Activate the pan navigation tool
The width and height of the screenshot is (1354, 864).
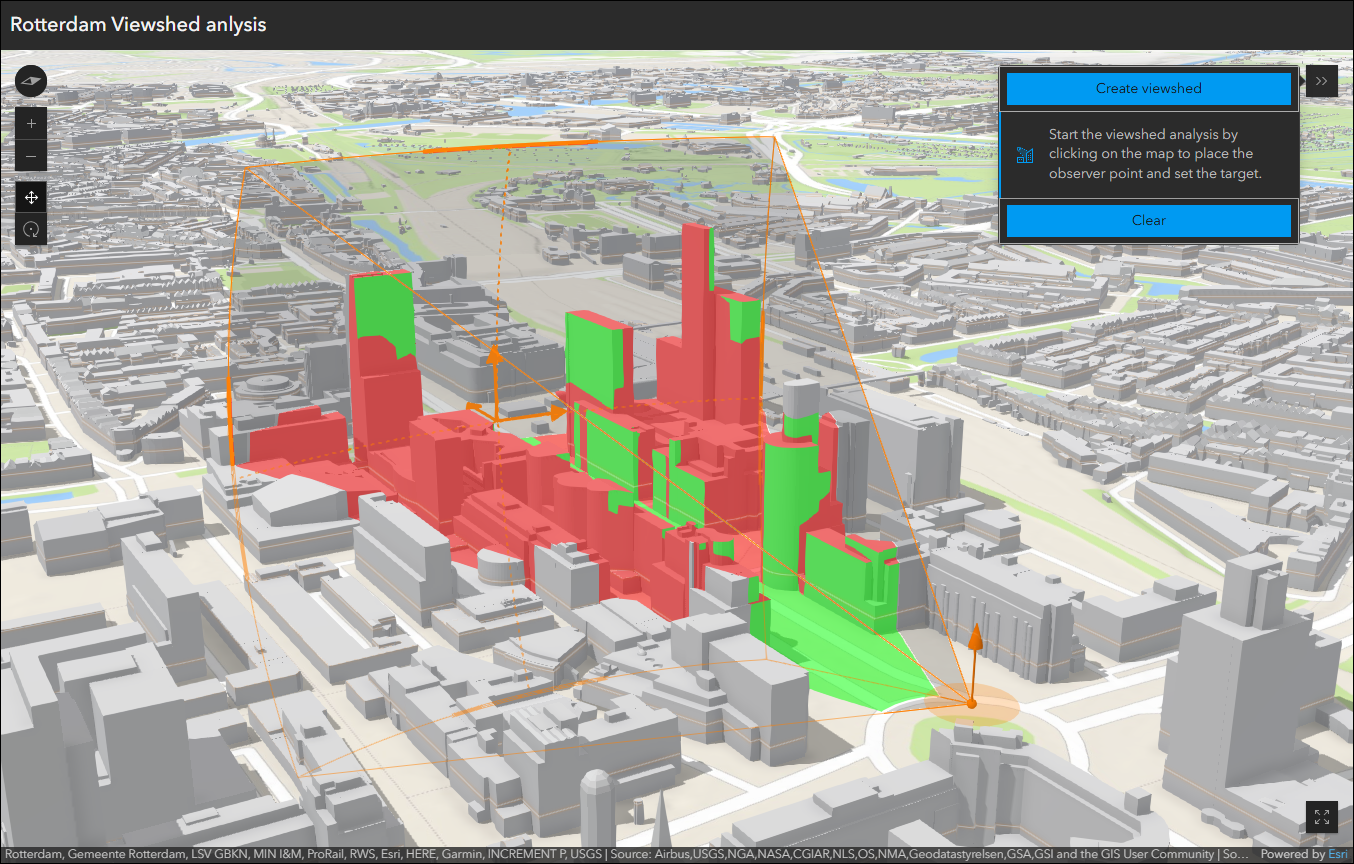(31, 198)
